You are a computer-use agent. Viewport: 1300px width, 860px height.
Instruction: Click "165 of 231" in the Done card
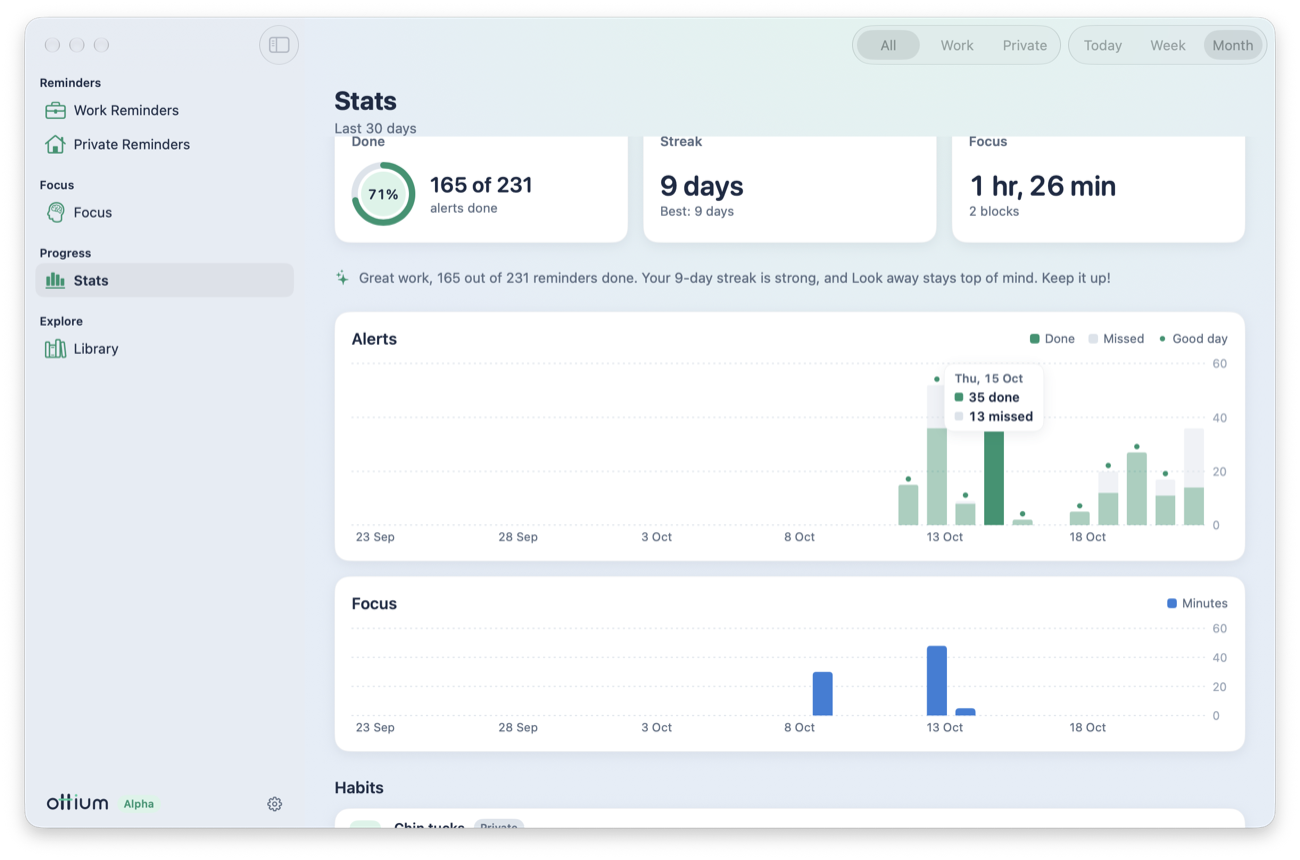point(481,185)
